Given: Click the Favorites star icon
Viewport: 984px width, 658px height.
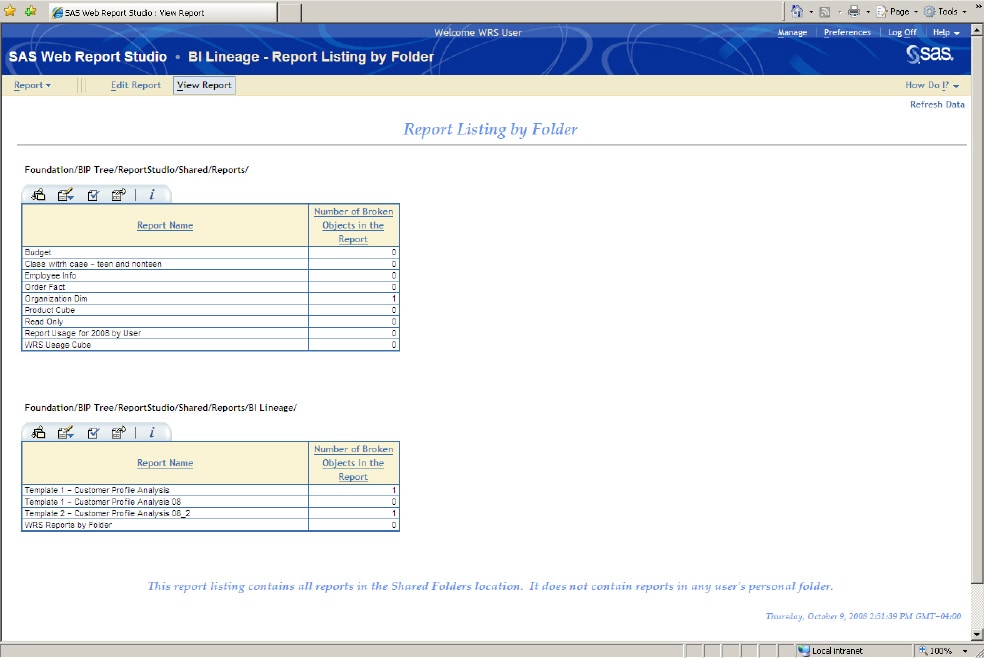Looking at the screenshot, I should coord(11,11).
